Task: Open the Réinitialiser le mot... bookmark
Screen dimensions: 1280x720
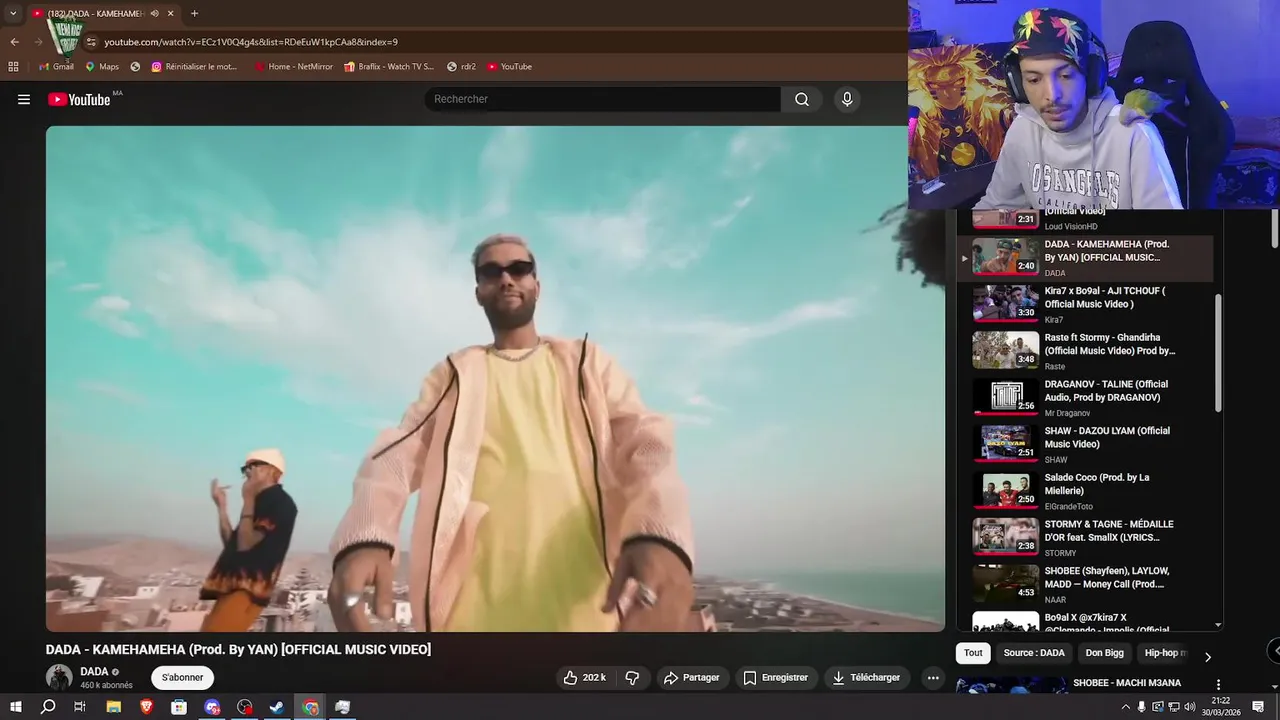Action: (195, 67)
